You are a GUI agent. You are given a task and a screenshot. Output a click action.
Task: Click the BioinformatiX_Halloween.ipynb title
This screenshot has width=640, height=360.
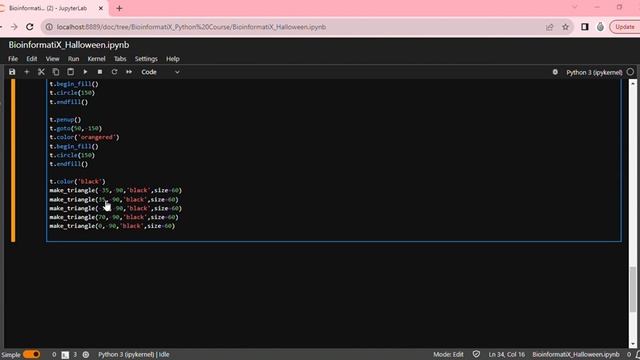click(69, 45)
